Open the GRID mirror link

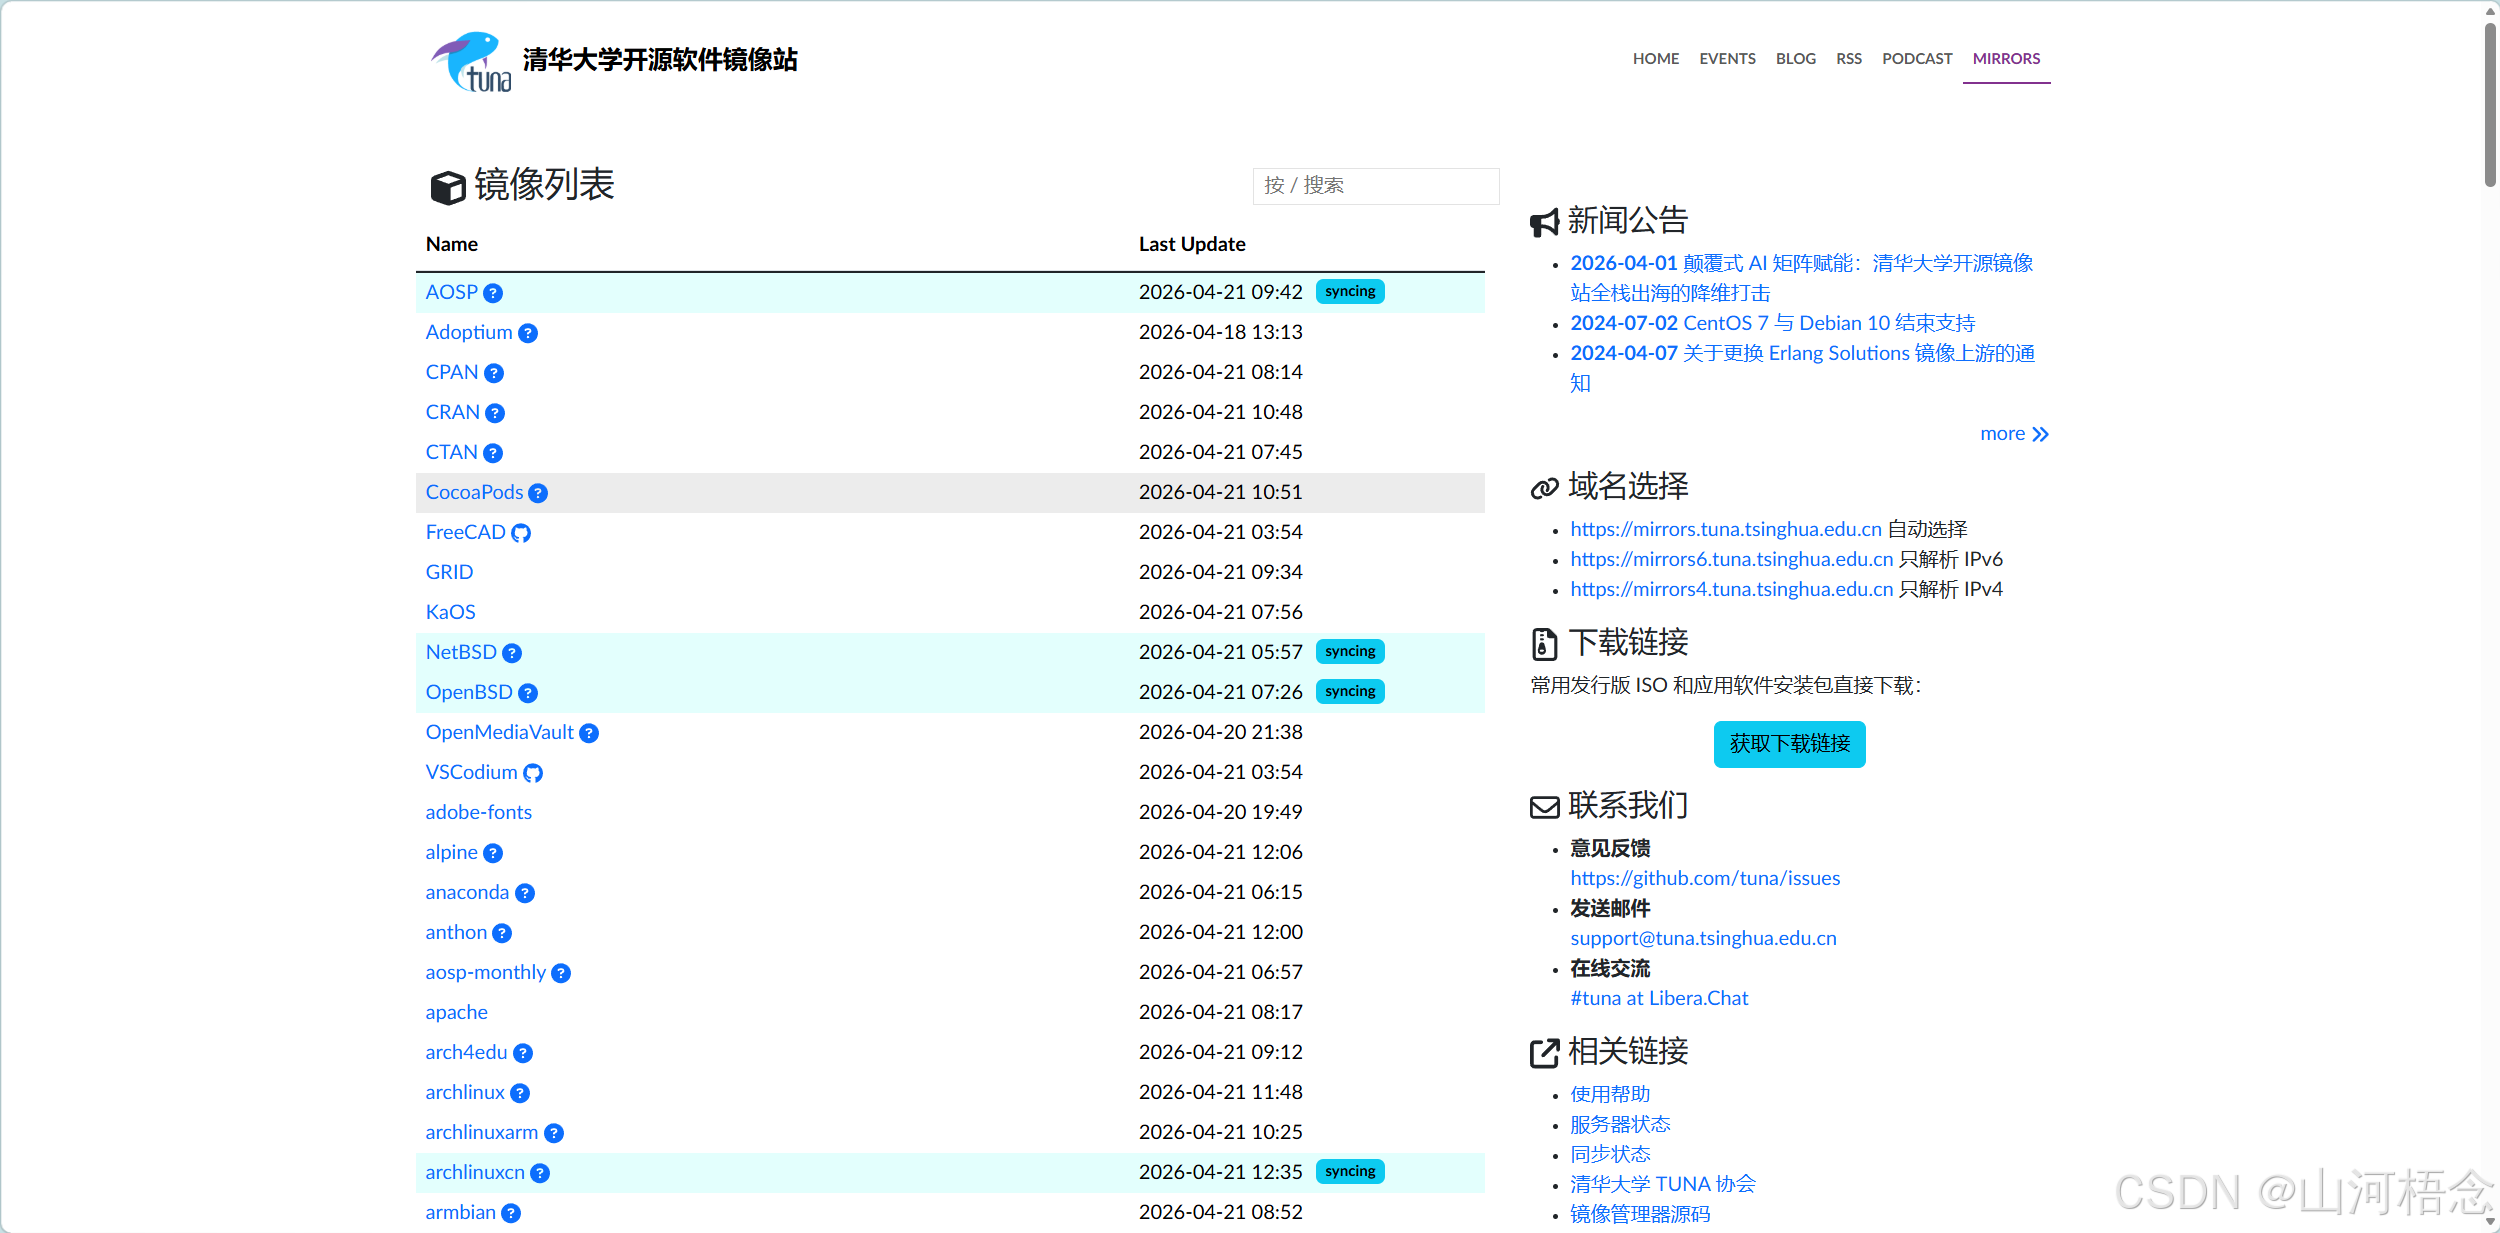(449, 572)
